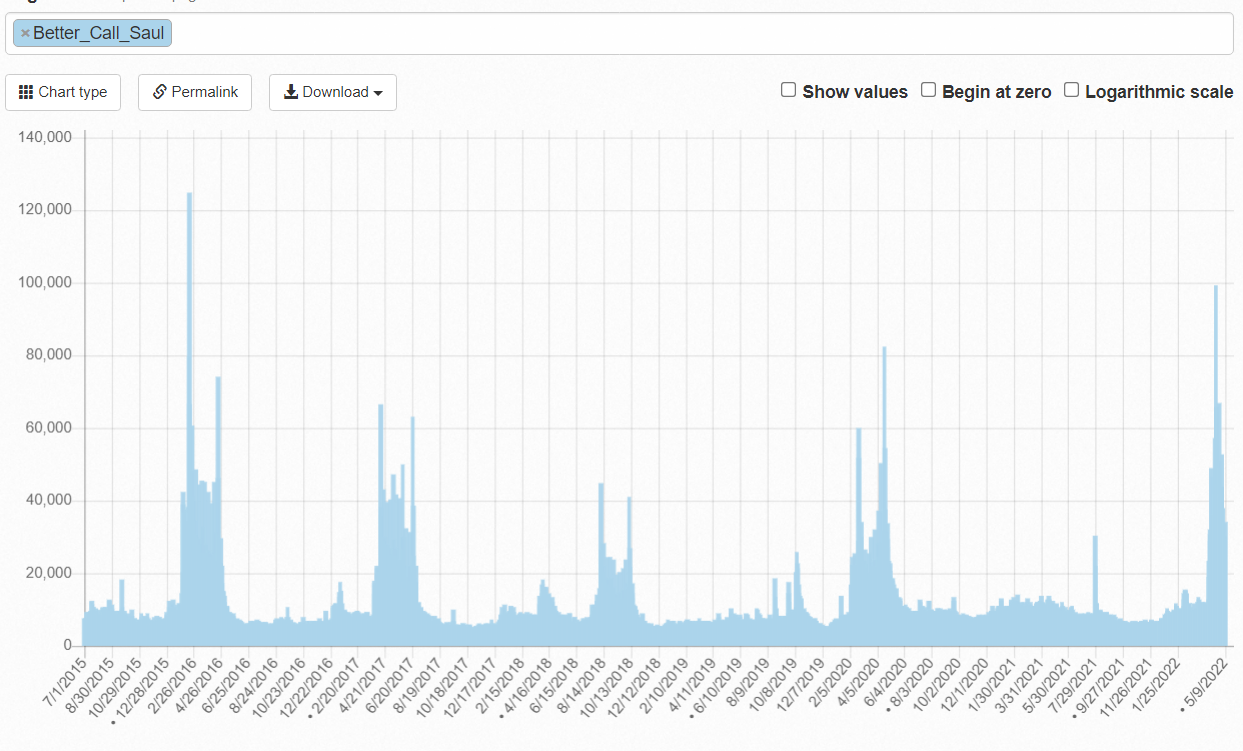Screen dimensions: 1243x751
Task: Click the 60,000 y-axis label
Action: pyautogui.click(x=50, y=428)
